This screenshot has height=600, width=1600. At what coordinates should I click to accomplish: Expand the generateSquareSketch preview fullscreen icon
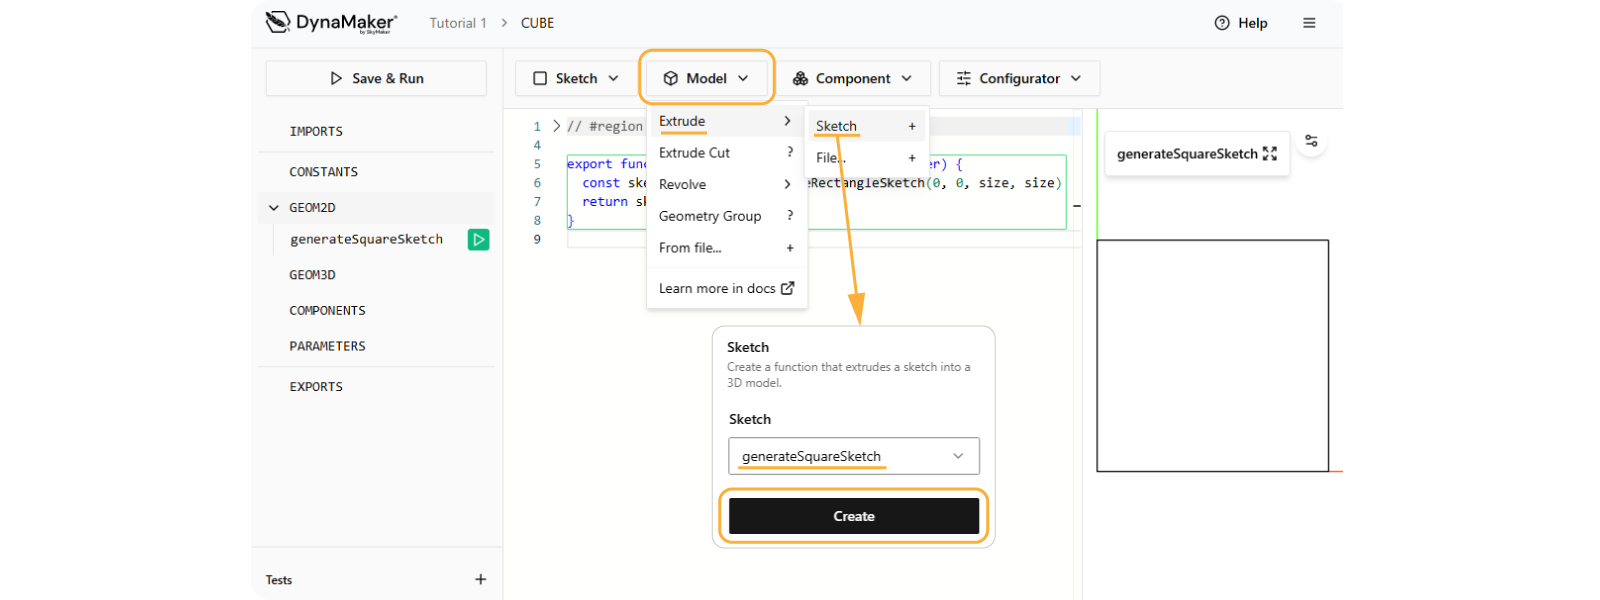(1270, 154)
